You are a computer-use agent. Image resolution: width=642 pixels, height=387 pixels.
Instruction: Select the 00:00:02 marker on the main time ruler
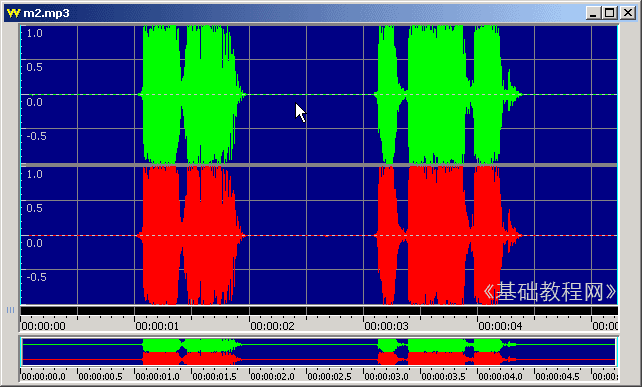tap(272, 326)
